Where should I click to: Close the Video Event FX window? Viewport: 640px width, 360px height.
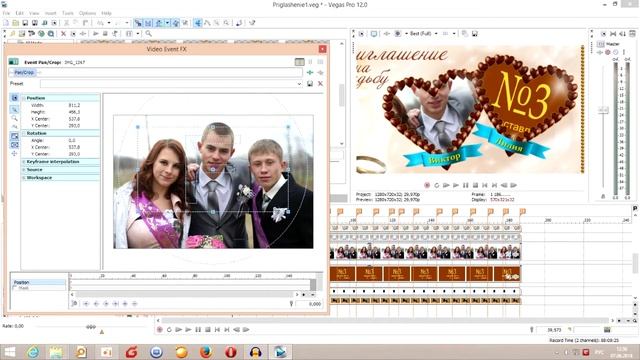(x=322, y=49)
